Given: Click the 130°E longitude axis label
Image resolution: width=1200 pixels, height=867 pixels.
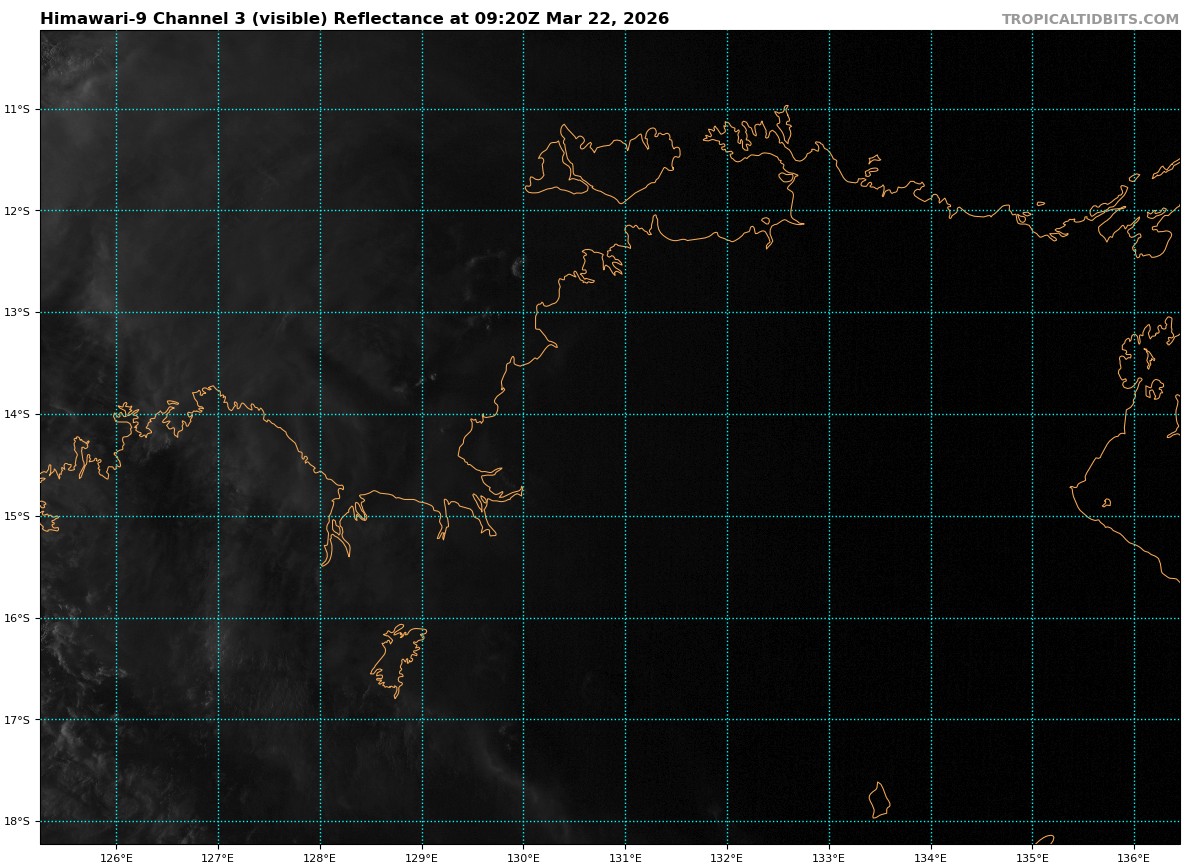Looking at the screenshot, I should pyautogui.click(x=523, y=857).
